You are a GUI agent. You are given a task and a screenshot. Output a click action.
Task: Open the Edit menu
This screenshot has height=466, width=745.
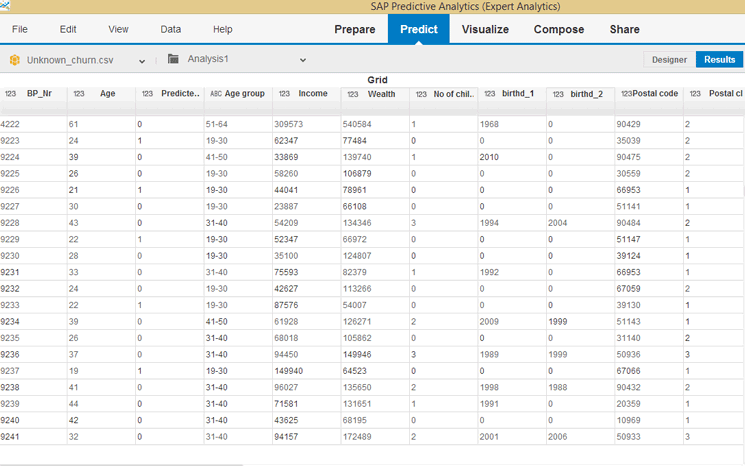tap(68, 29)
